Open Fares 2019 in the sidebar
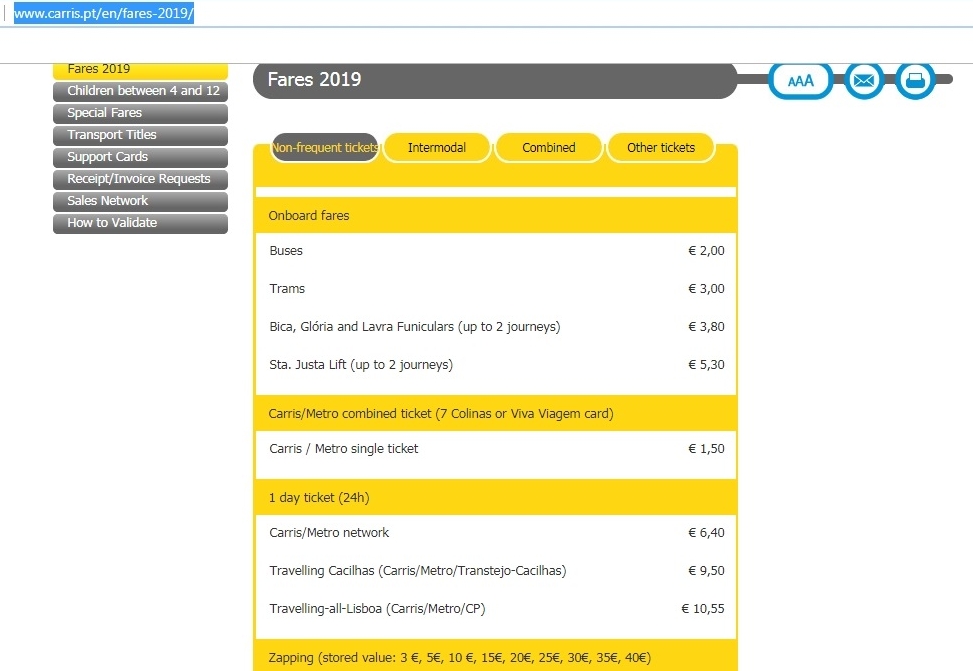973x671 pixels. [140, 70]
